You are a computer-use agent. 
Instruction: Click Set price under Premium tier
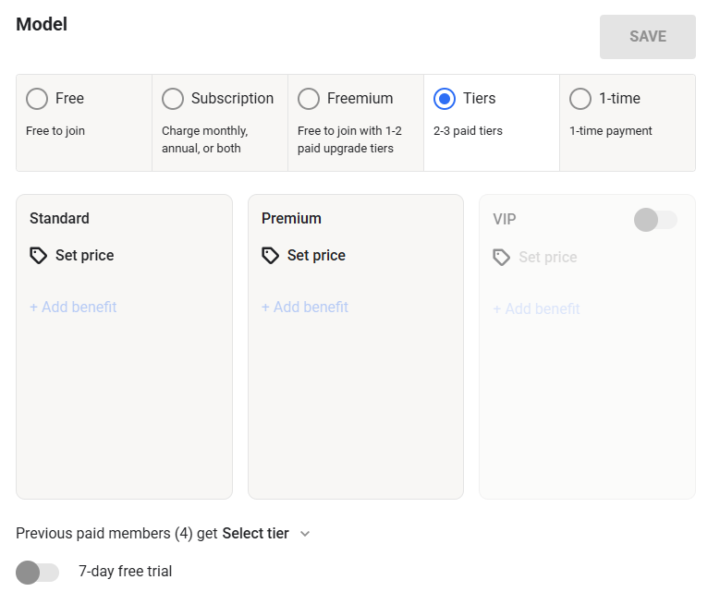[x=316, y=256]
